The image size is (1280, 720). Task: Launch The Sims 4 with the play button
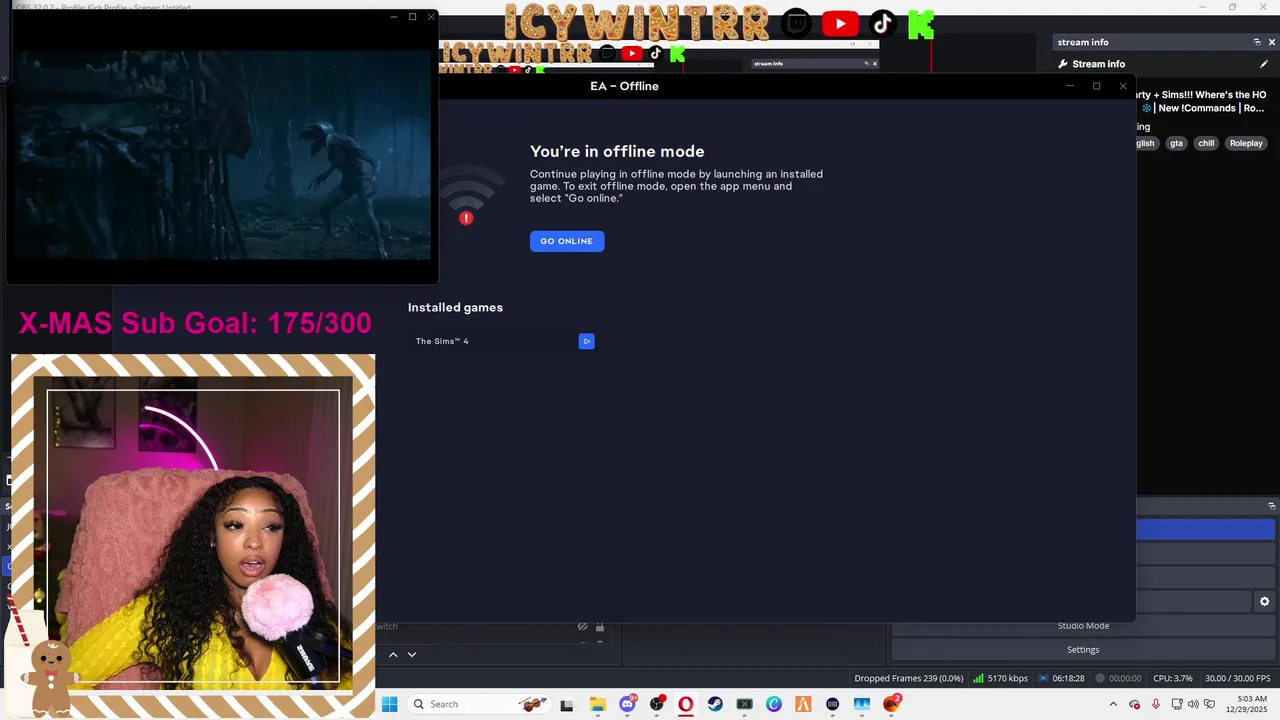(x=586, y=341)
